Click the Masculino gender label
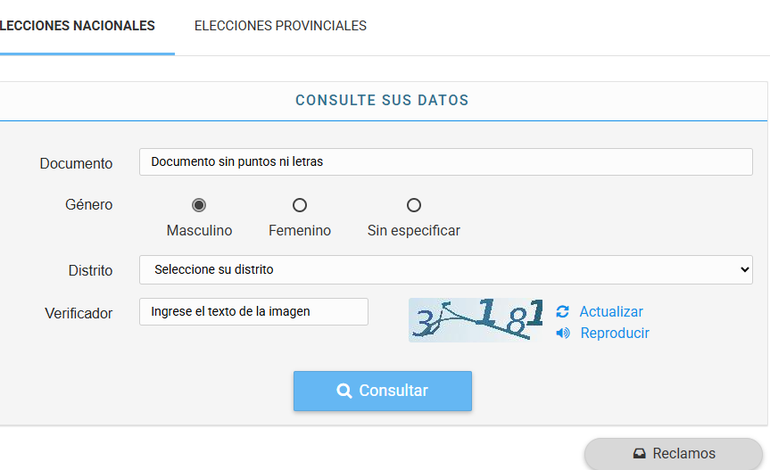The height and width of the screenshot is (470, 770). click(199, 231)
